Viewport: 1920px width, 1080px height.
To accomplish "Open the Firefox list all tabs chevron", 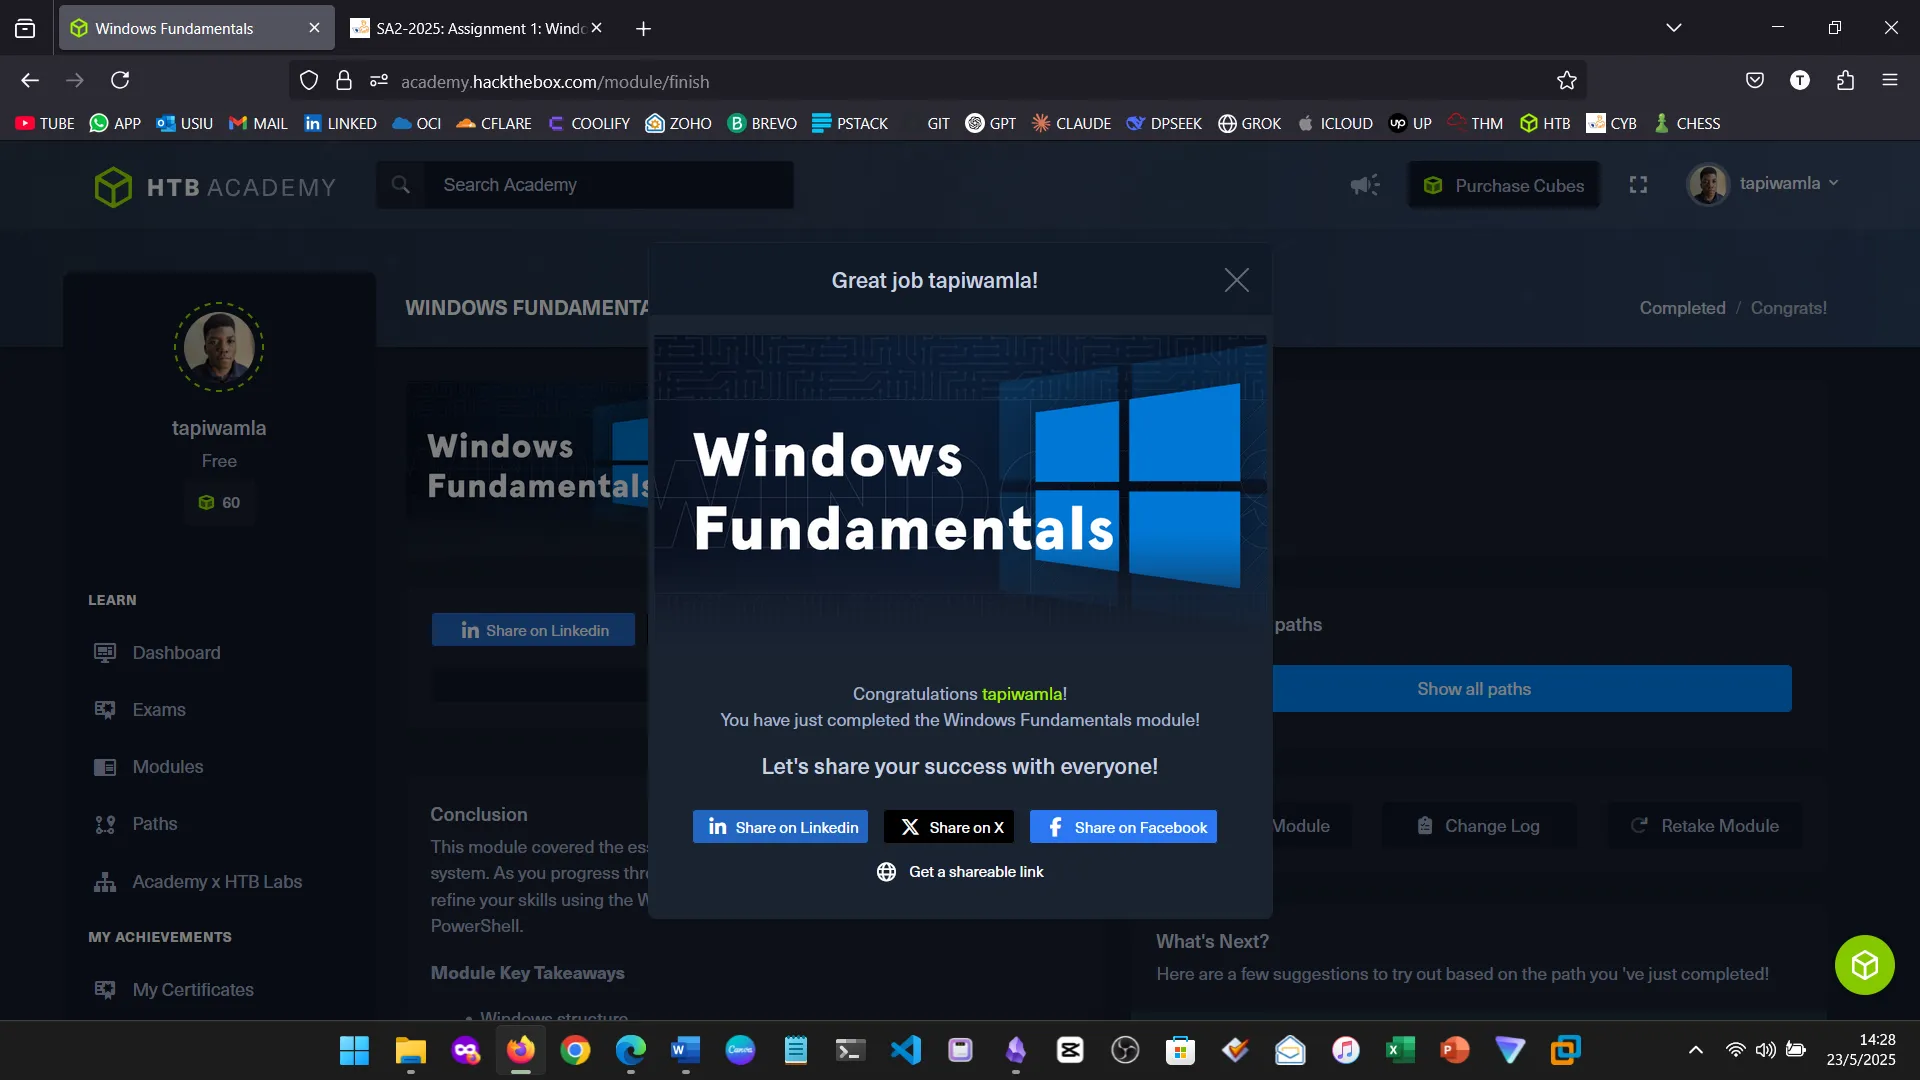I will tap(1673, 28).
